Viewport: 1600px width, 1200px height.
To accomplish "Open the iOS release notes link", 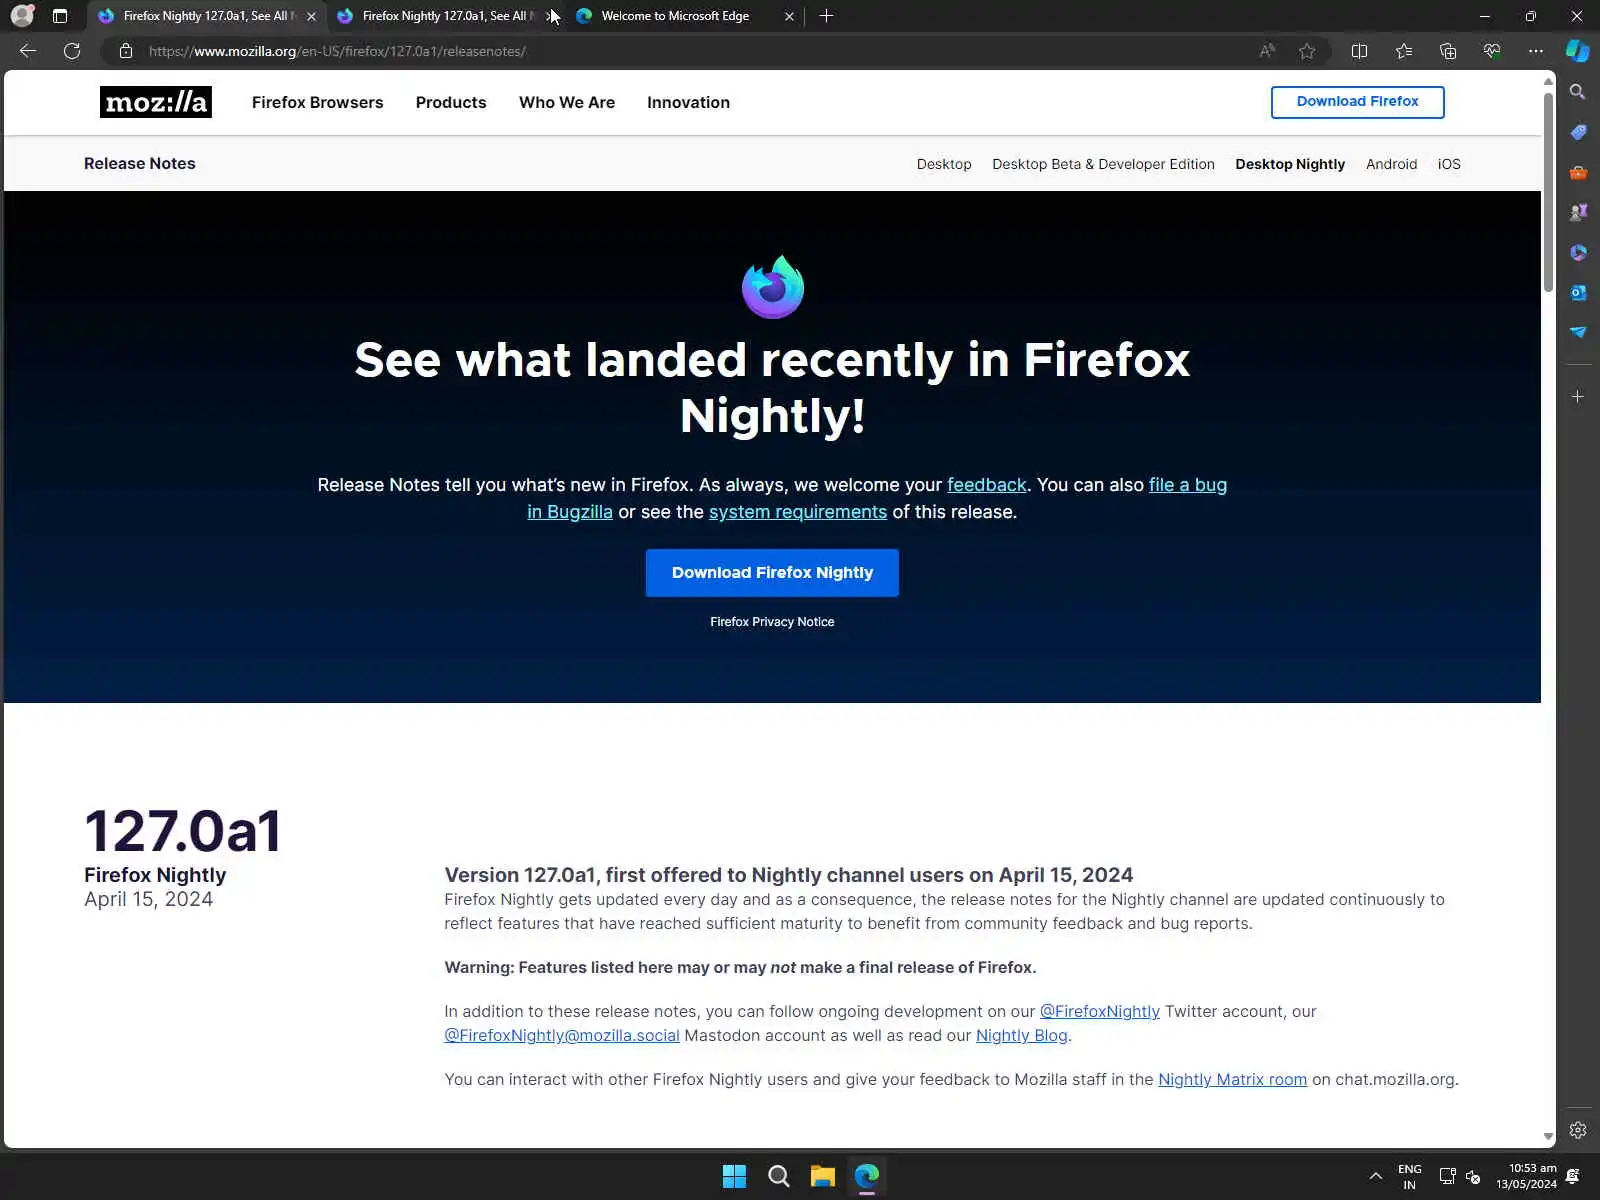I will click(x=1449, y=164).
